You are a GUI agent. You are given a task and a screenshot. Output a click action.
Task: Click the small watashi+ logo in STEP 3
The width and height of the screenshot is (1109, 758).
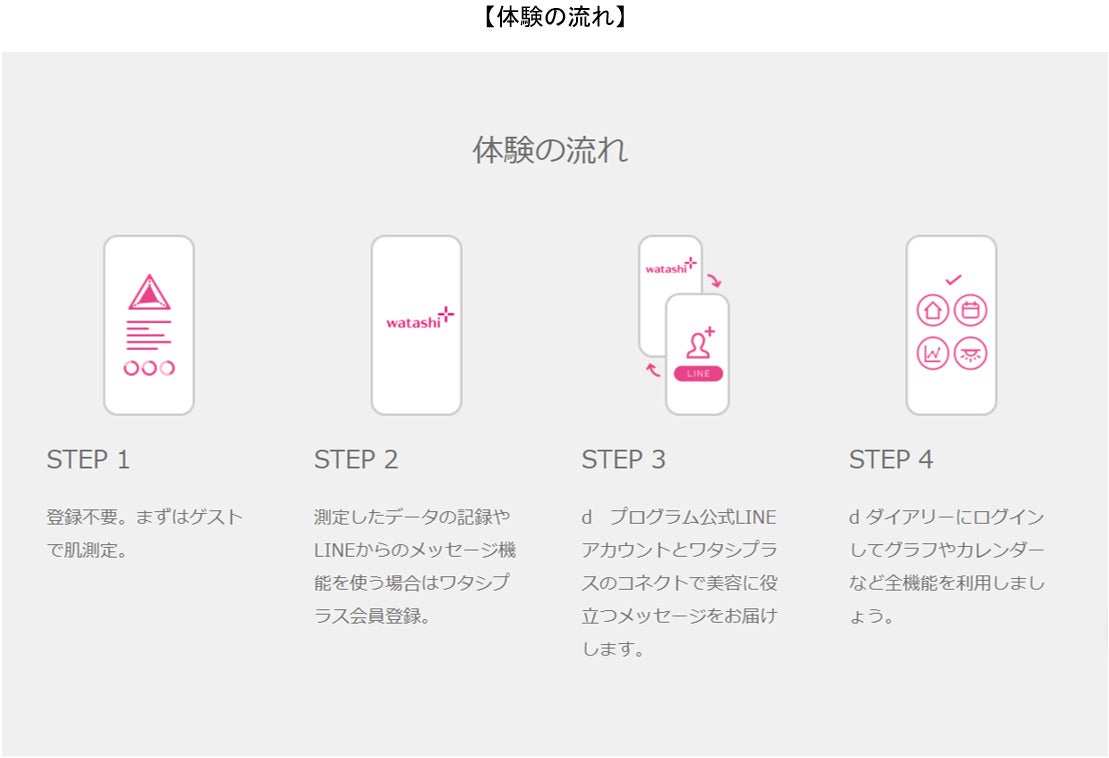tap(670, 266)
